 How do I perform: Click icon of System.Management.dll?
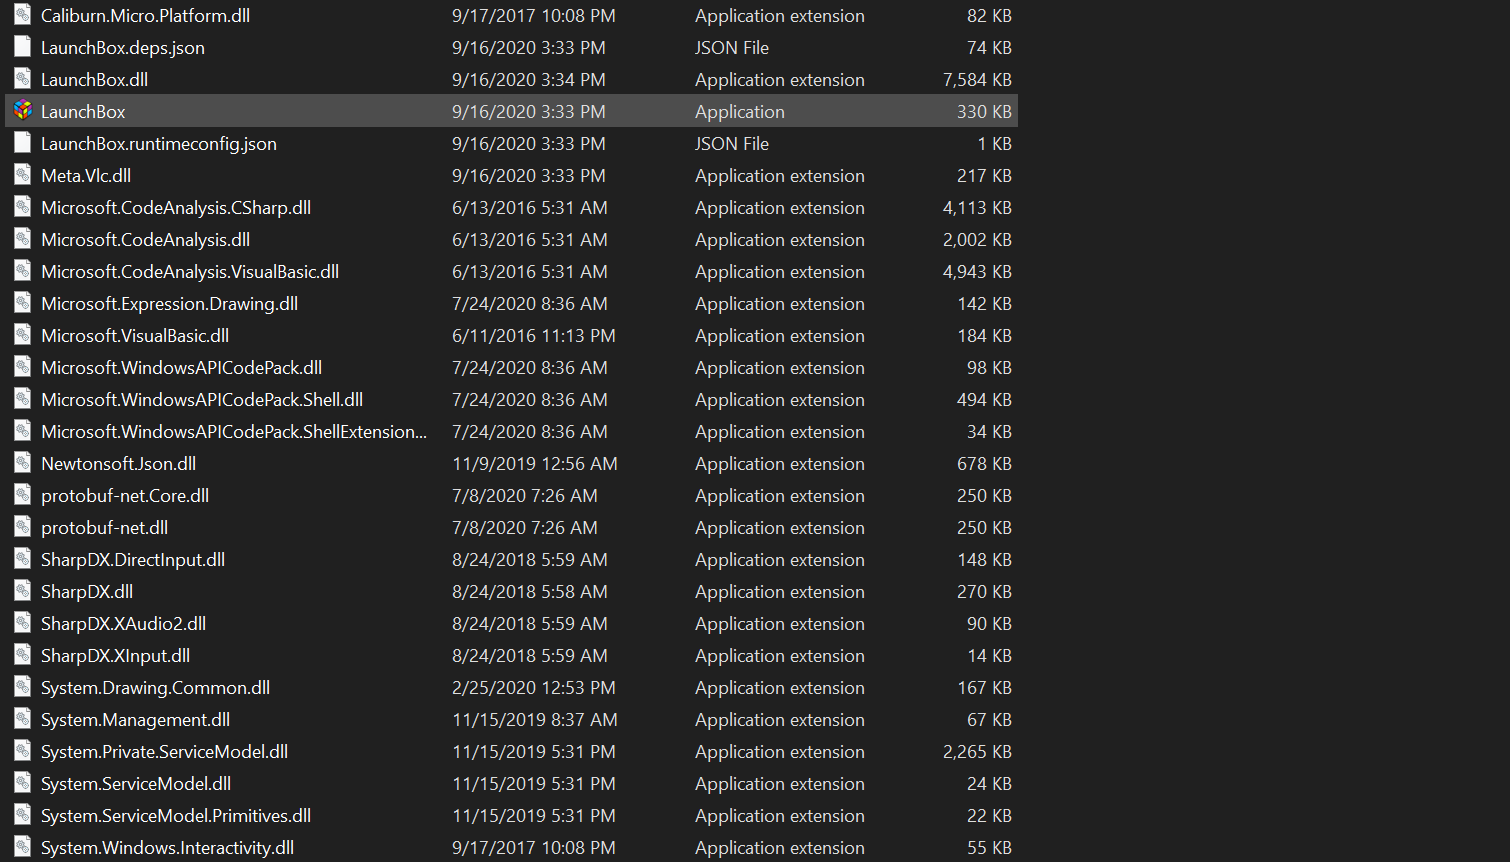[22, 719]
